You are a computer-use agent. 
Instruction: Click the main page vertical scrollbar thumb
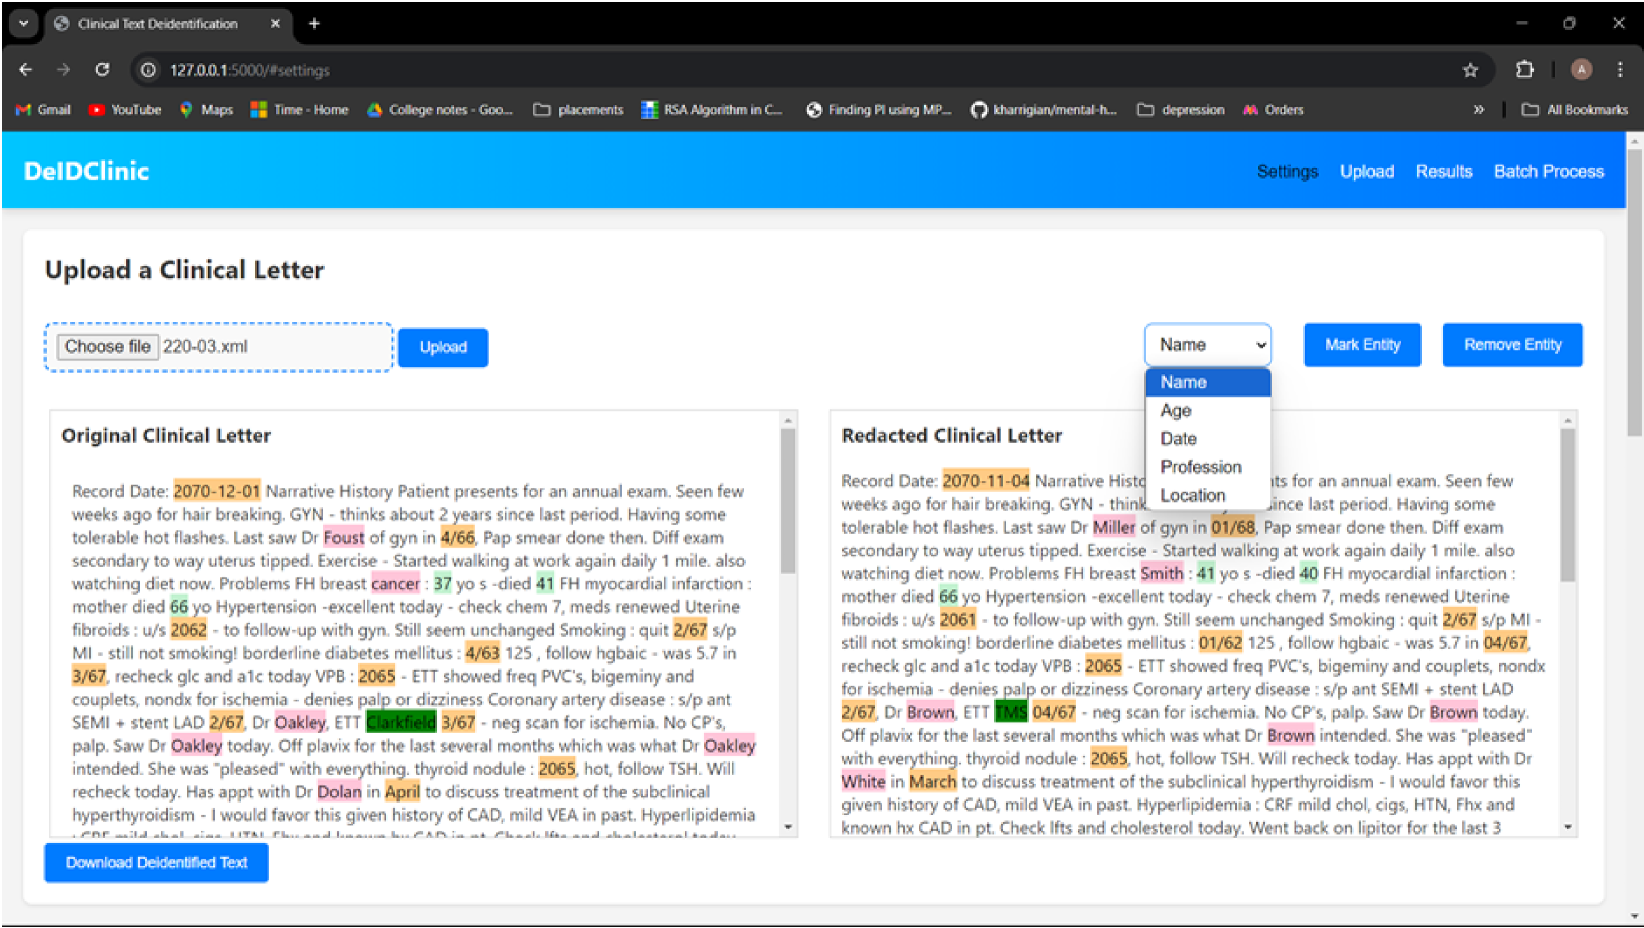point(1635,292)
